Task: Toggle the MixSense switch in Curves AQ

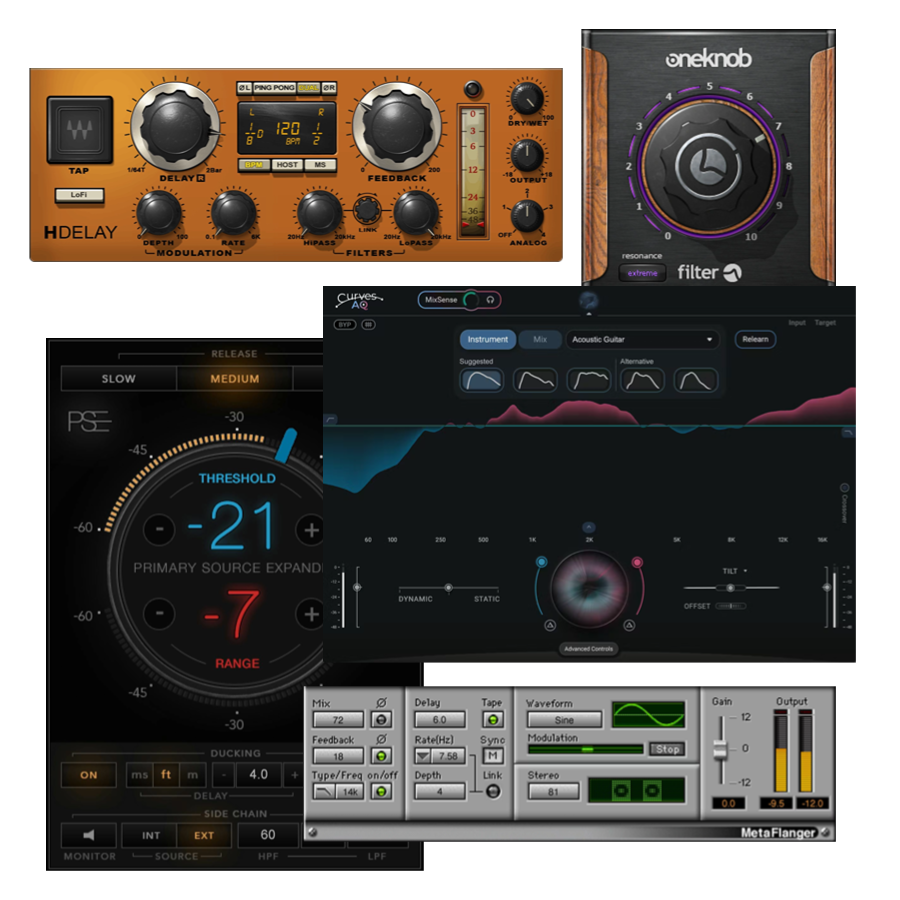Action: click(471, 300)
